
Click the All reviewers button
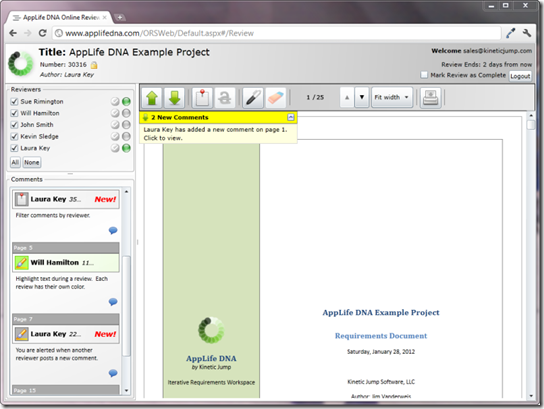coord(15,162)
